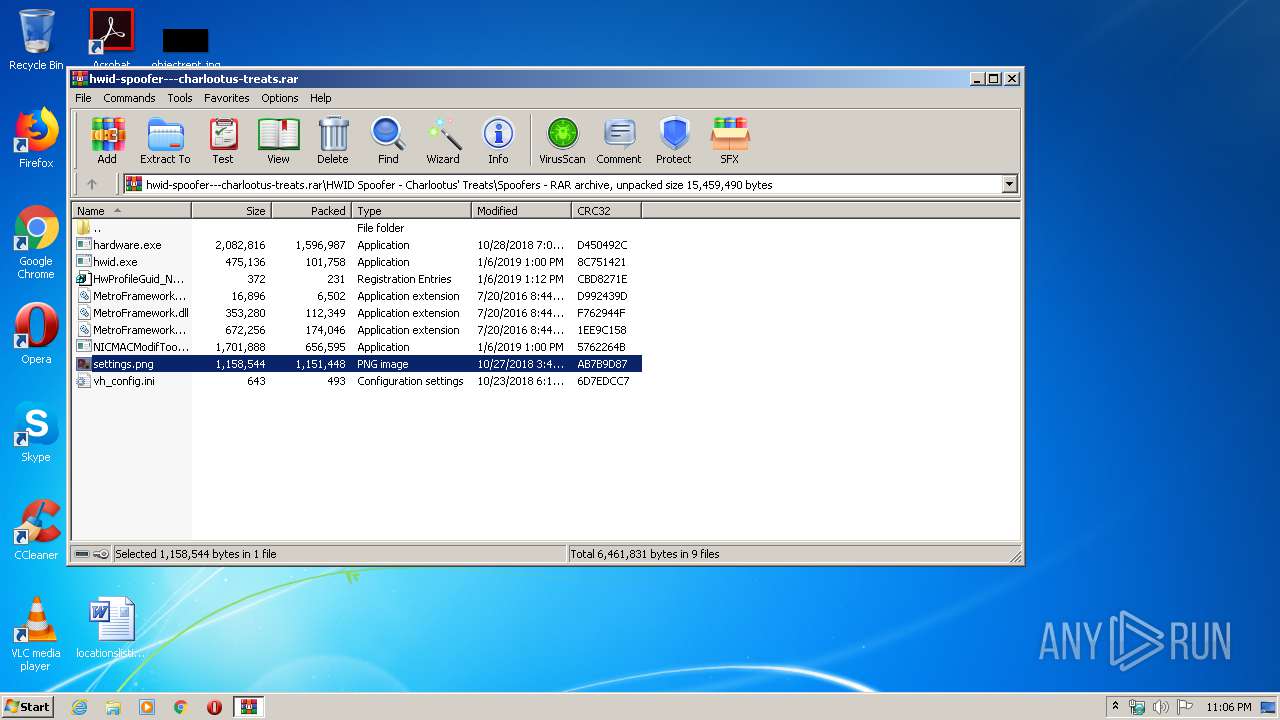1280x720 pixels.
Task: Sort by Name column header
Action: (132, 211)
